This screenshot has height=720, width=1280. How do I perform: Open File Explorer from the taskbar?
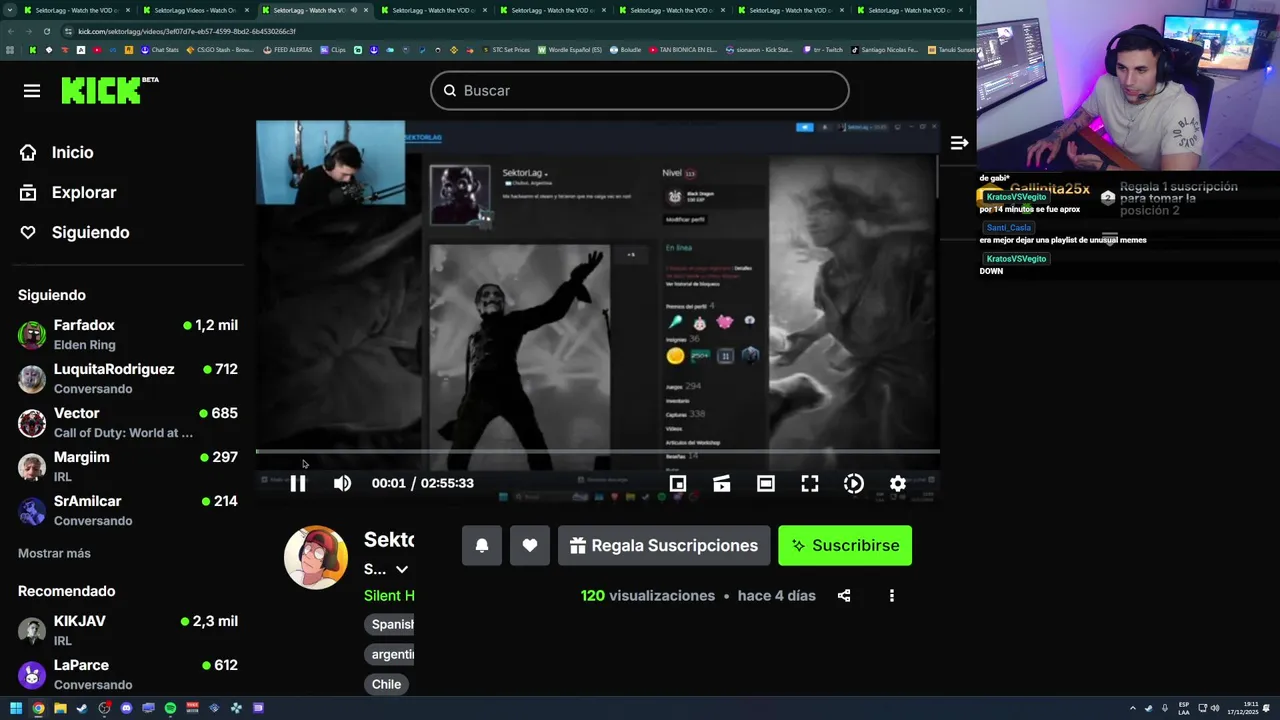click(60, 708)
